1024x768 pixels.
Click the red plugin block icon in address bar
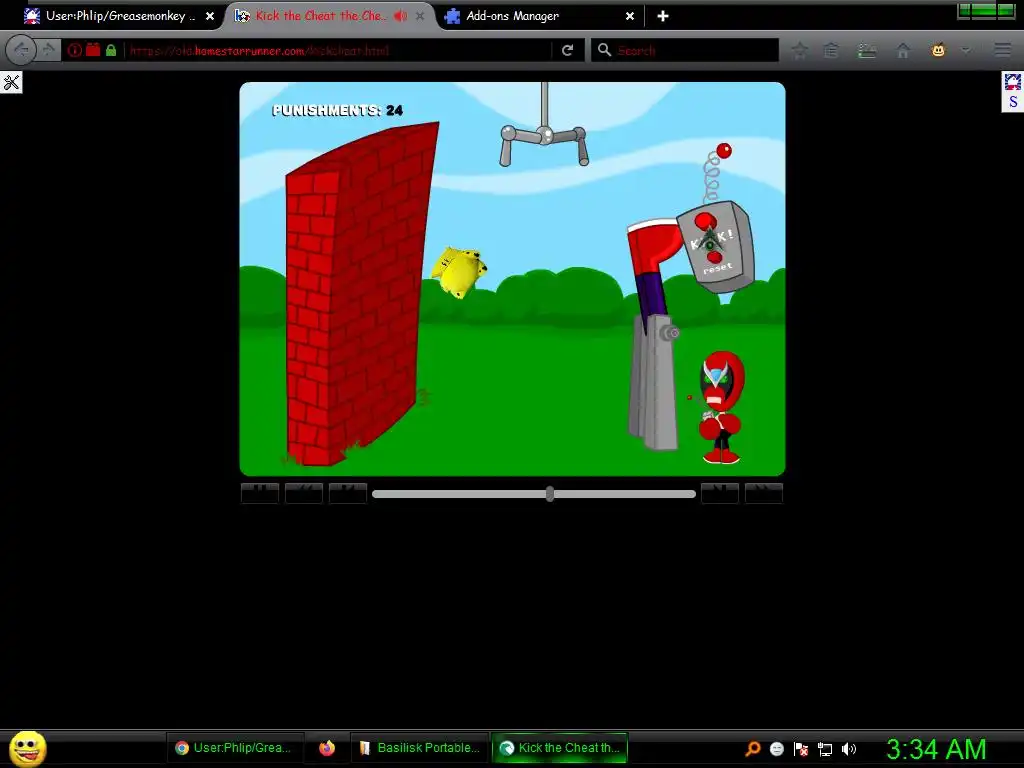(93, 50)
